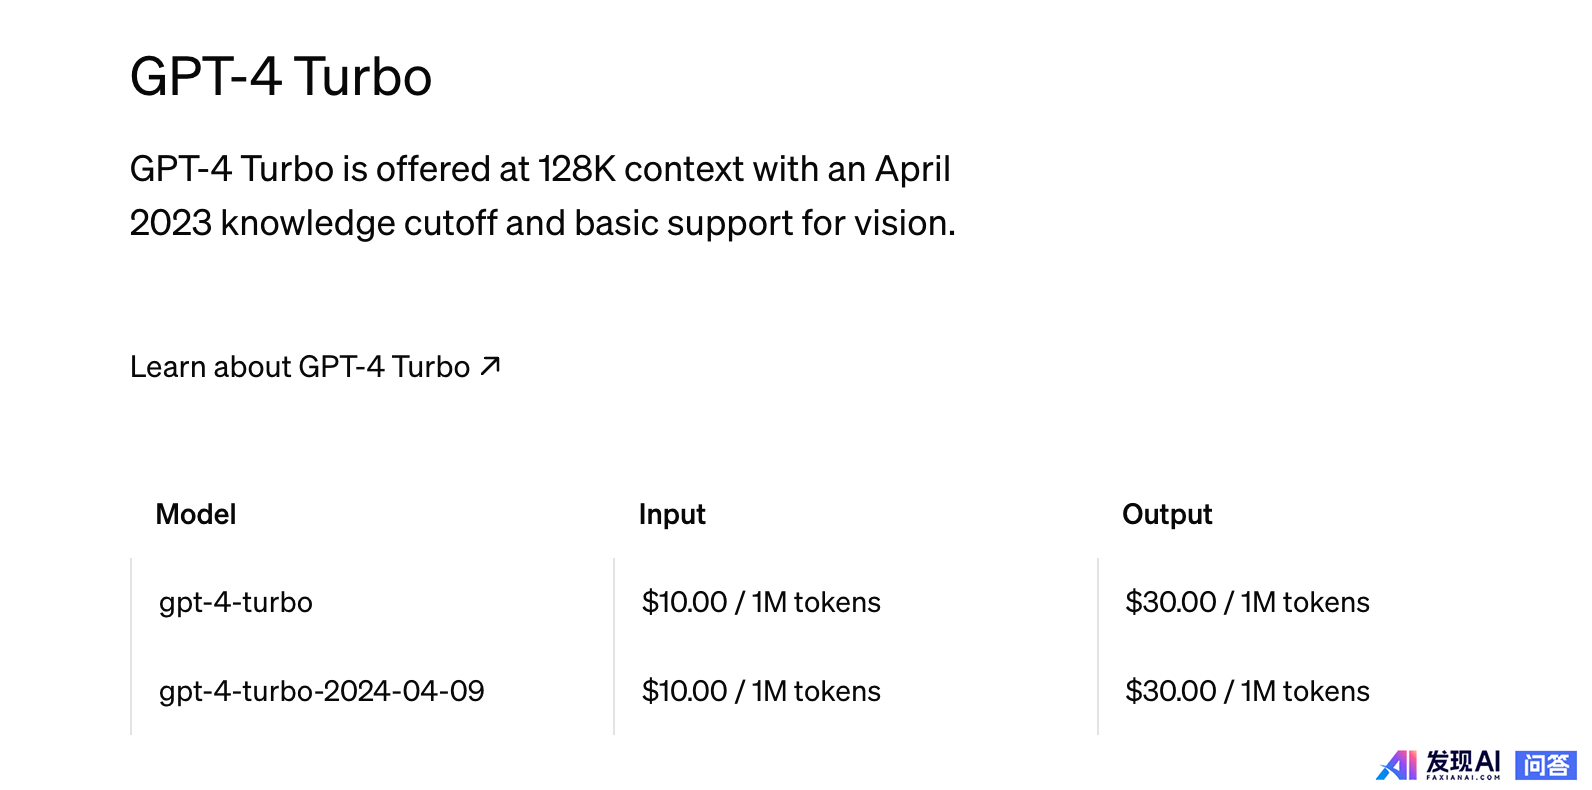Click the Output column header

[1167, 514]
